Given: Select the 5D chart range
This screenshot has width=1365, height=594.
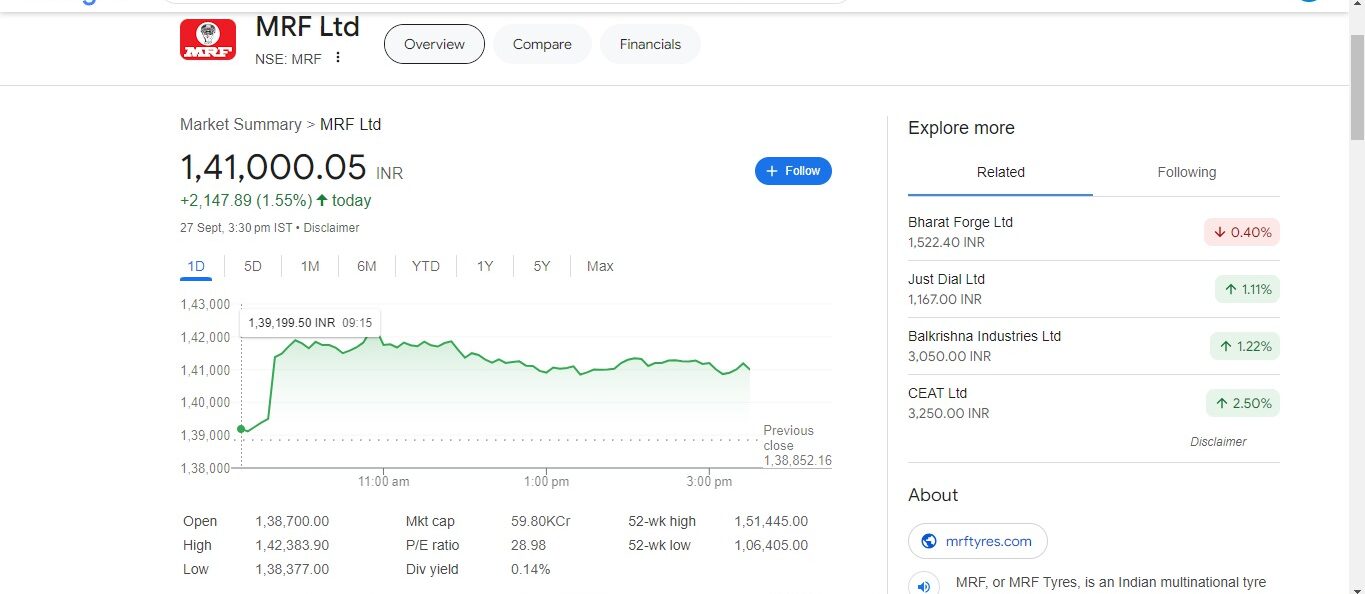Looking at the screenshot, I should coord(253,266).
